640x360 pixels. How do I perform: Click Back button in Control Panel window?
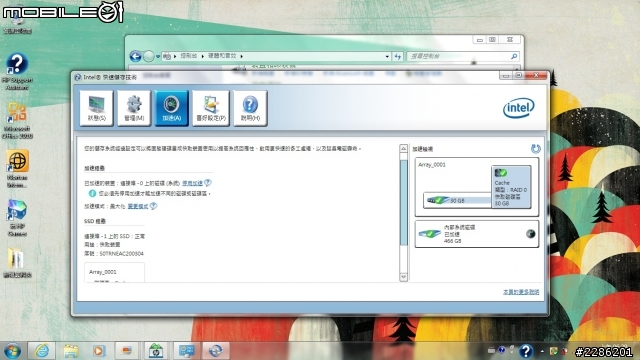point(136,56)
